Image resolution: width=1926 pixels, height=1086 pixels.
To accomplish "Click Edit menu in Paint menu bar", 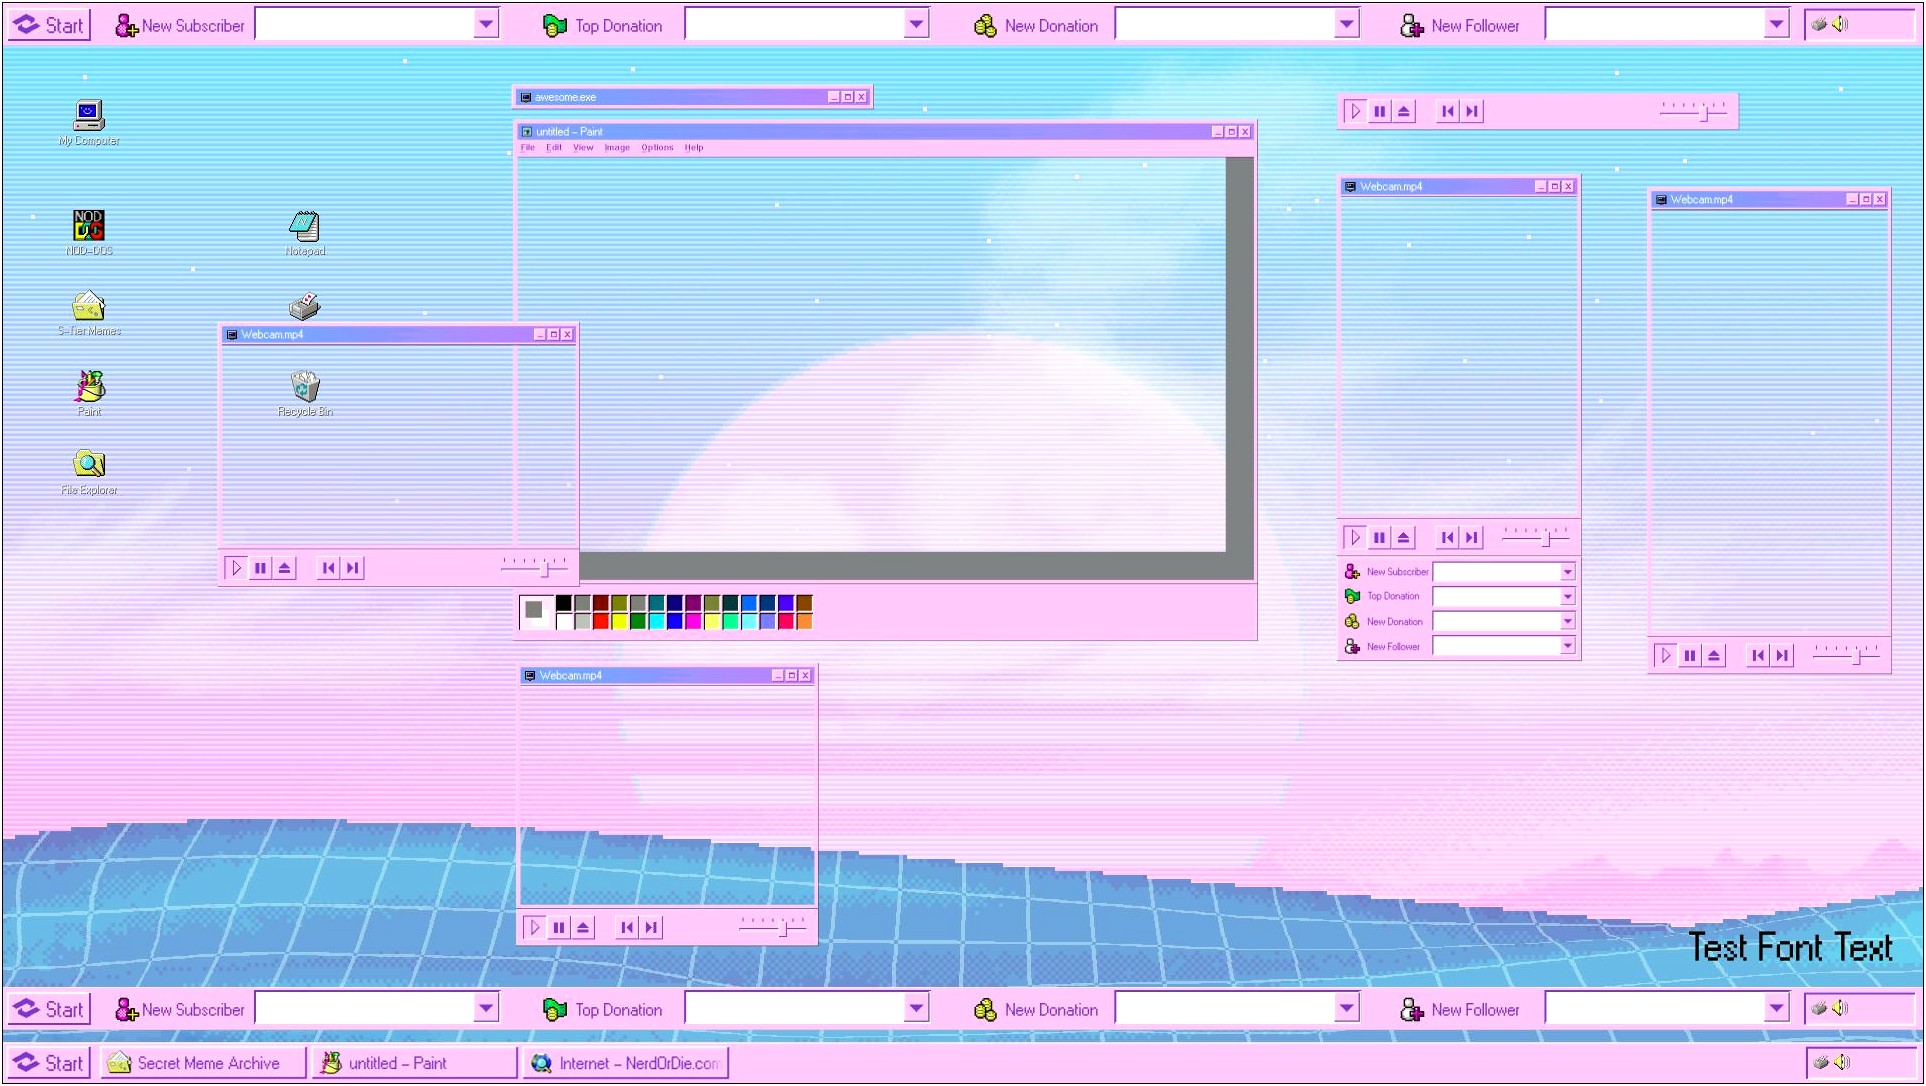I will (553, 147).
